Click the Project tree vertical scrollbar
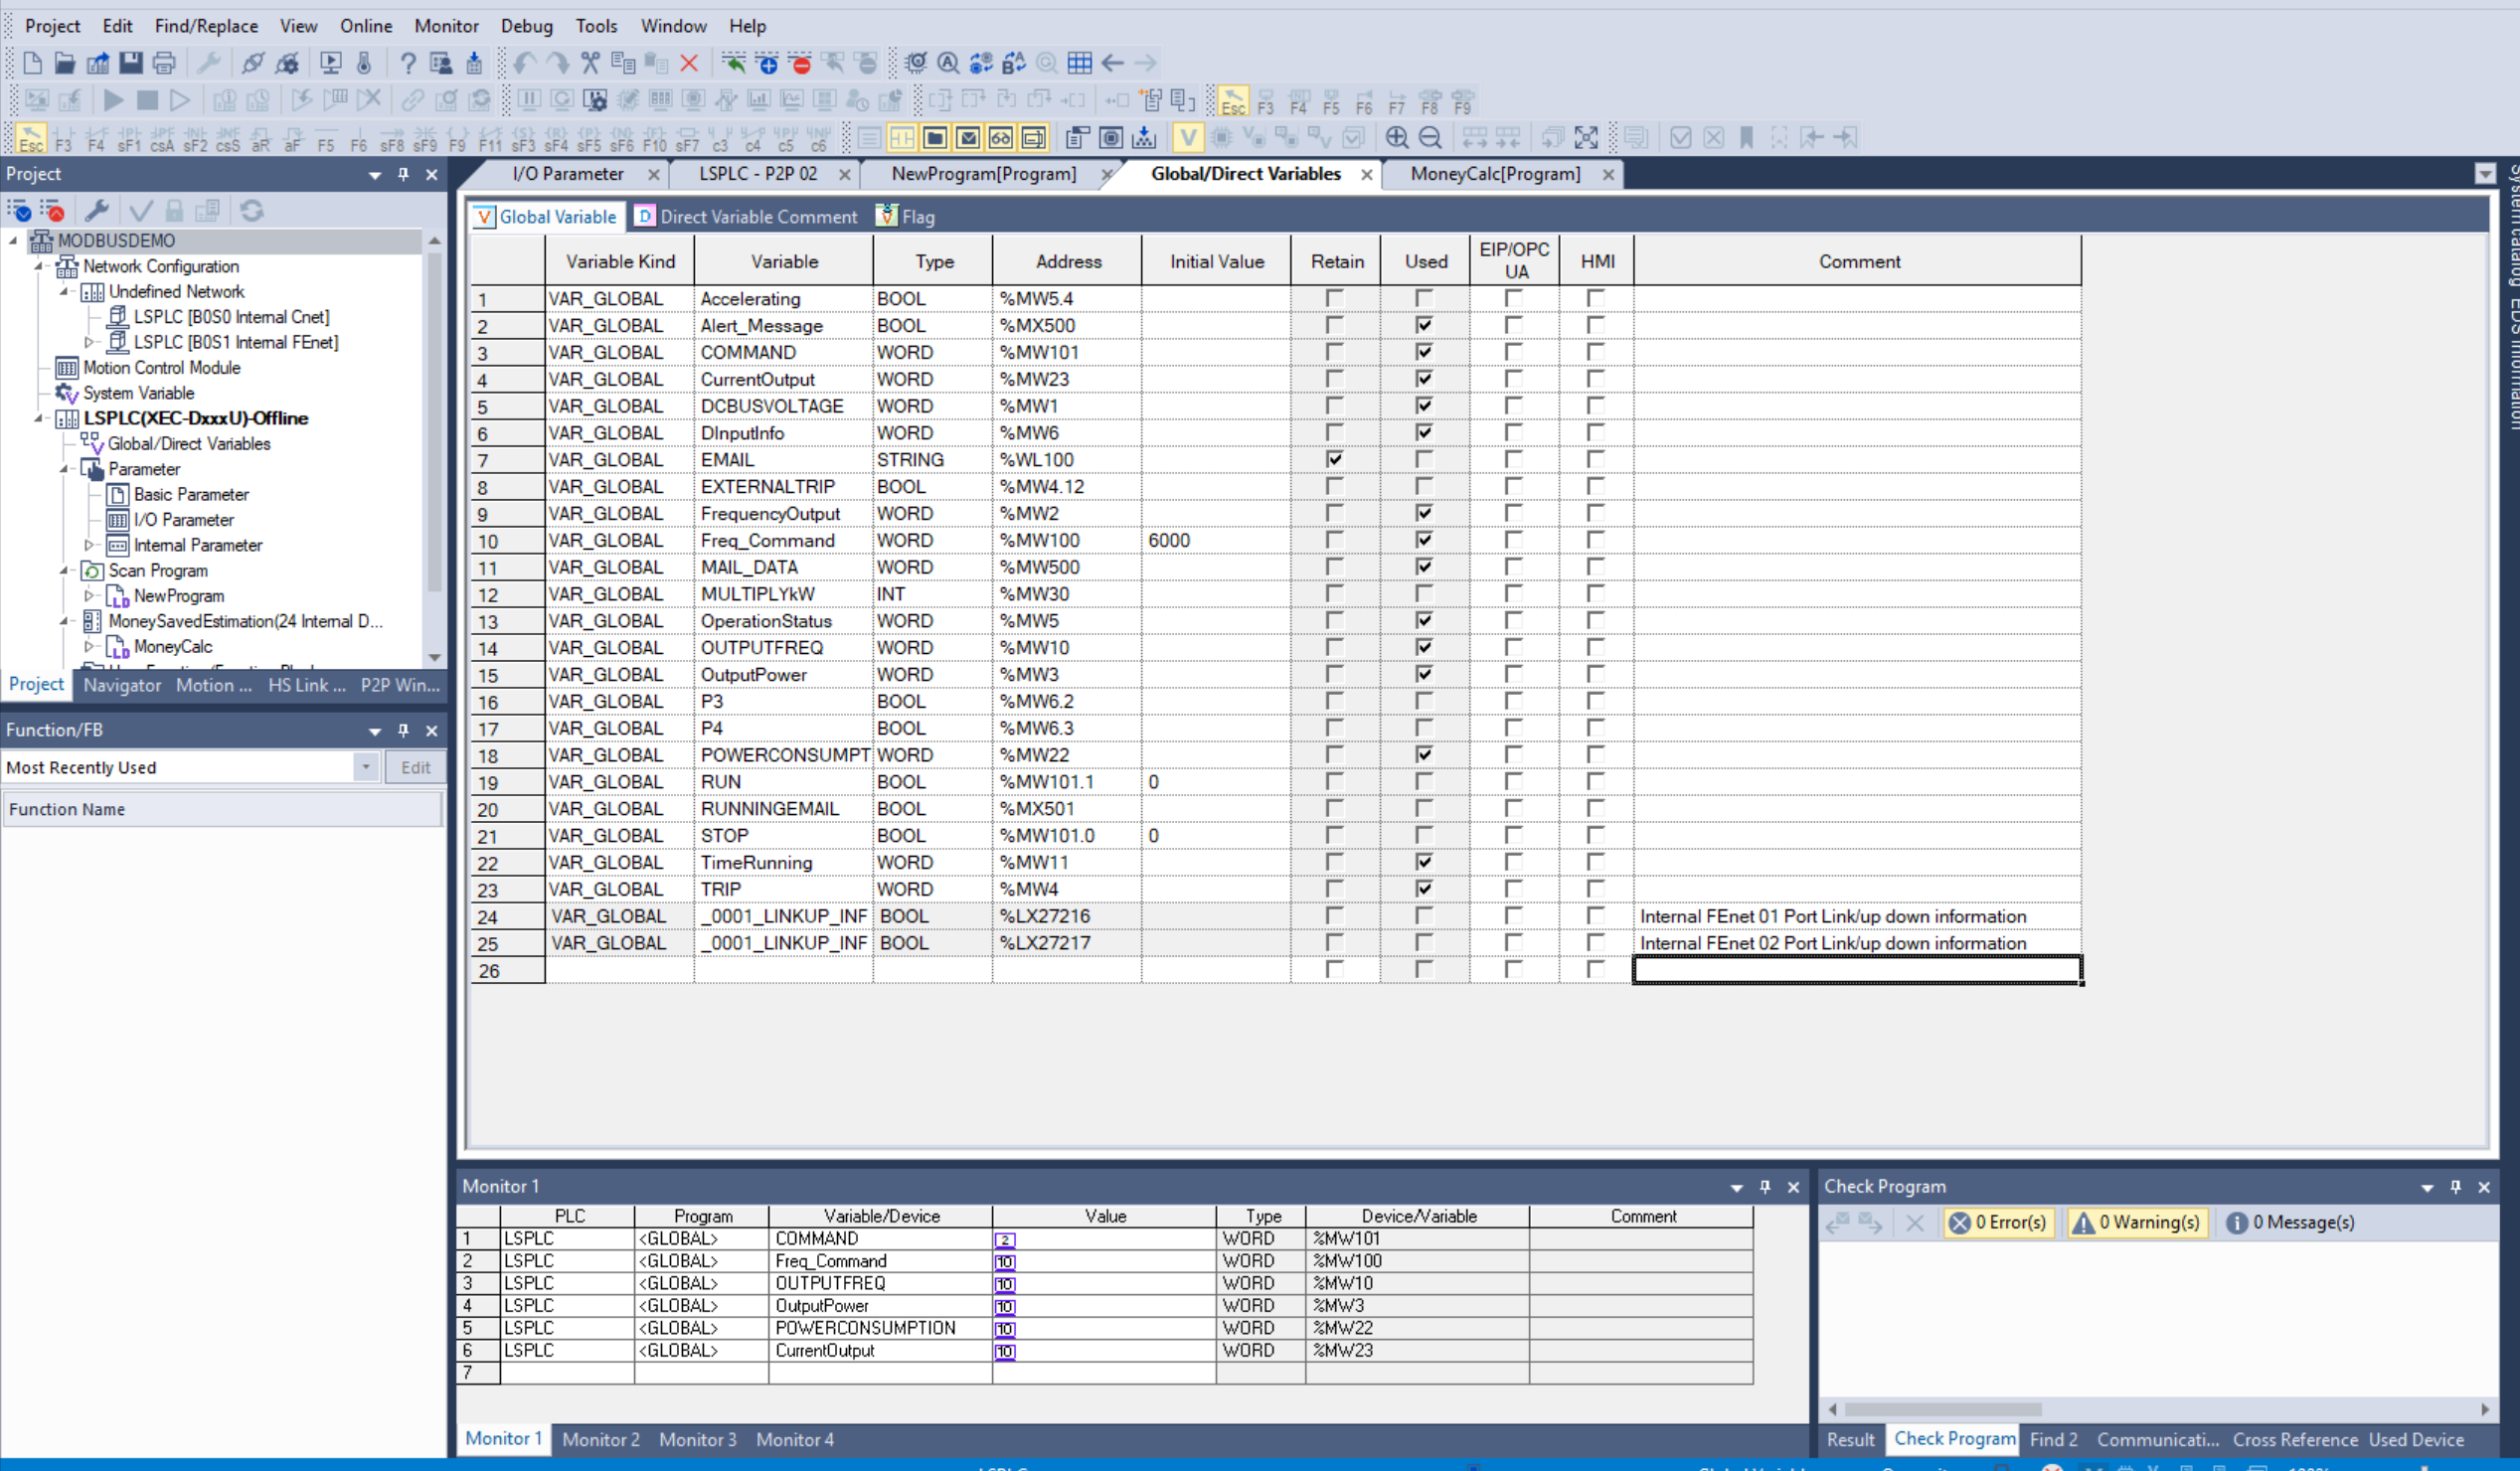The height and width of the screenshot is (1471, 2520). (434, 420)
